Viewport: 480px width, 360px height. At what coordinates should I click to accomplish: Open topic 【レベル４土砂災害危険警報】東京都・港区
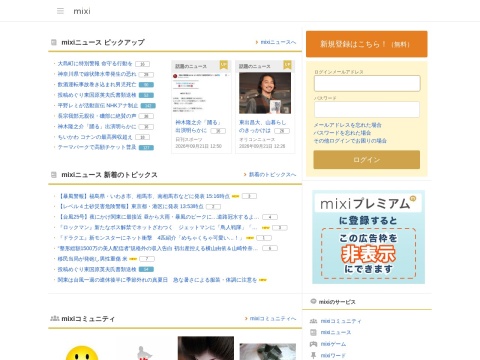(130, 207)
